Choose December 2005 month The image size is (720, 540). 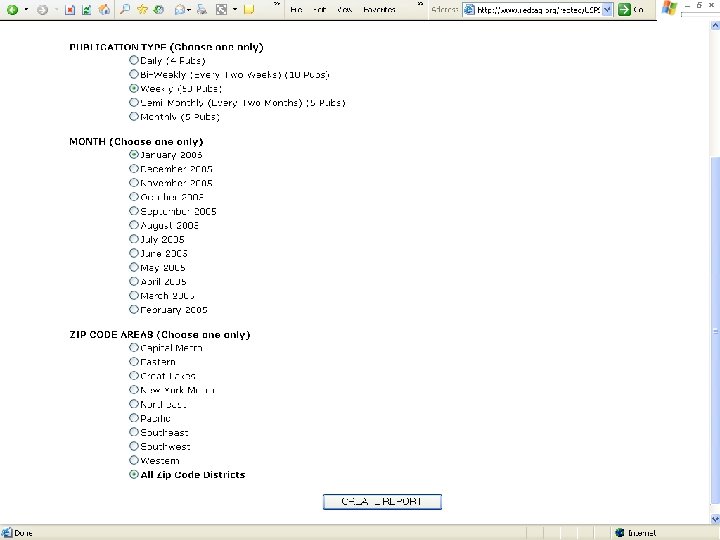pyautogui.click(x=134, y=169)
